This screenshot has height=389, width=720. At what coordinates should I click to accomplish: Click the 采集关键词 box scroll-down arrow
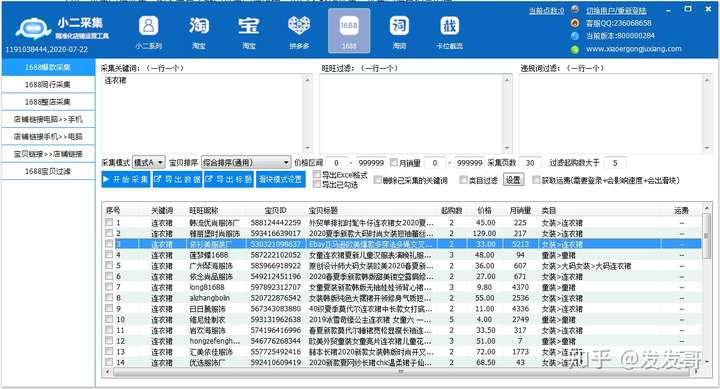pos(308,148)
